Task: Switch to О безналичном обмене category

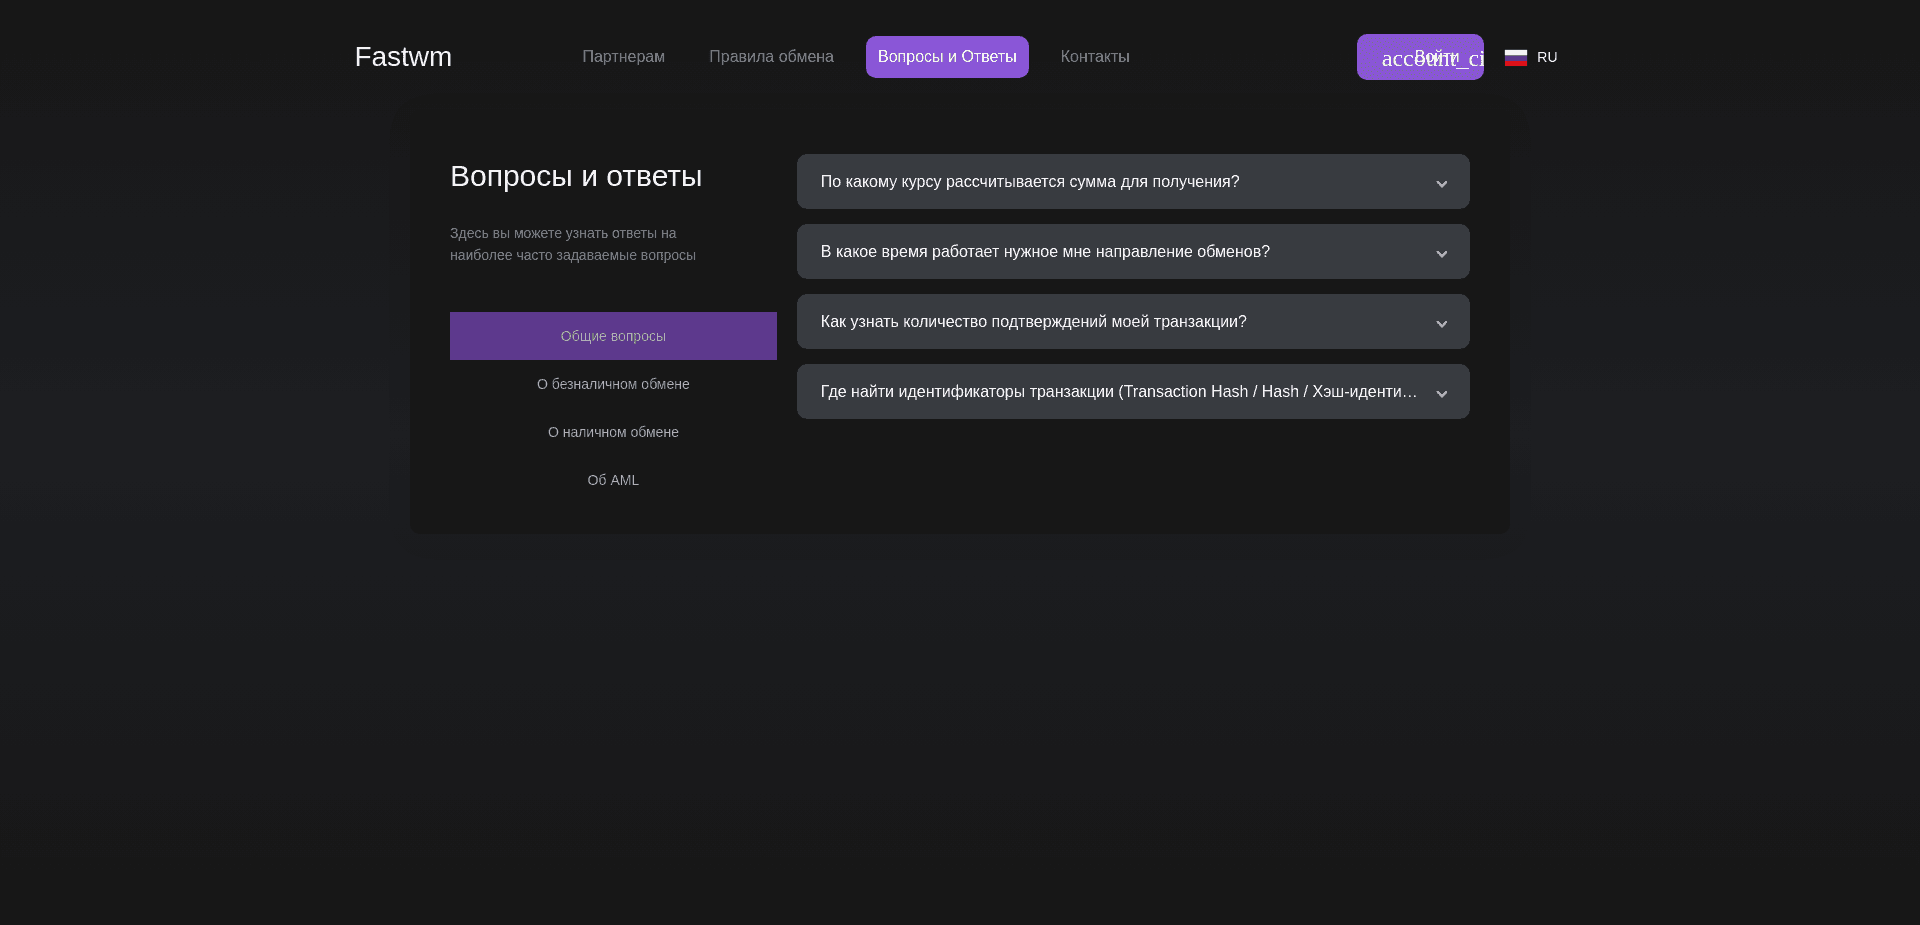Action: point(613,384)
